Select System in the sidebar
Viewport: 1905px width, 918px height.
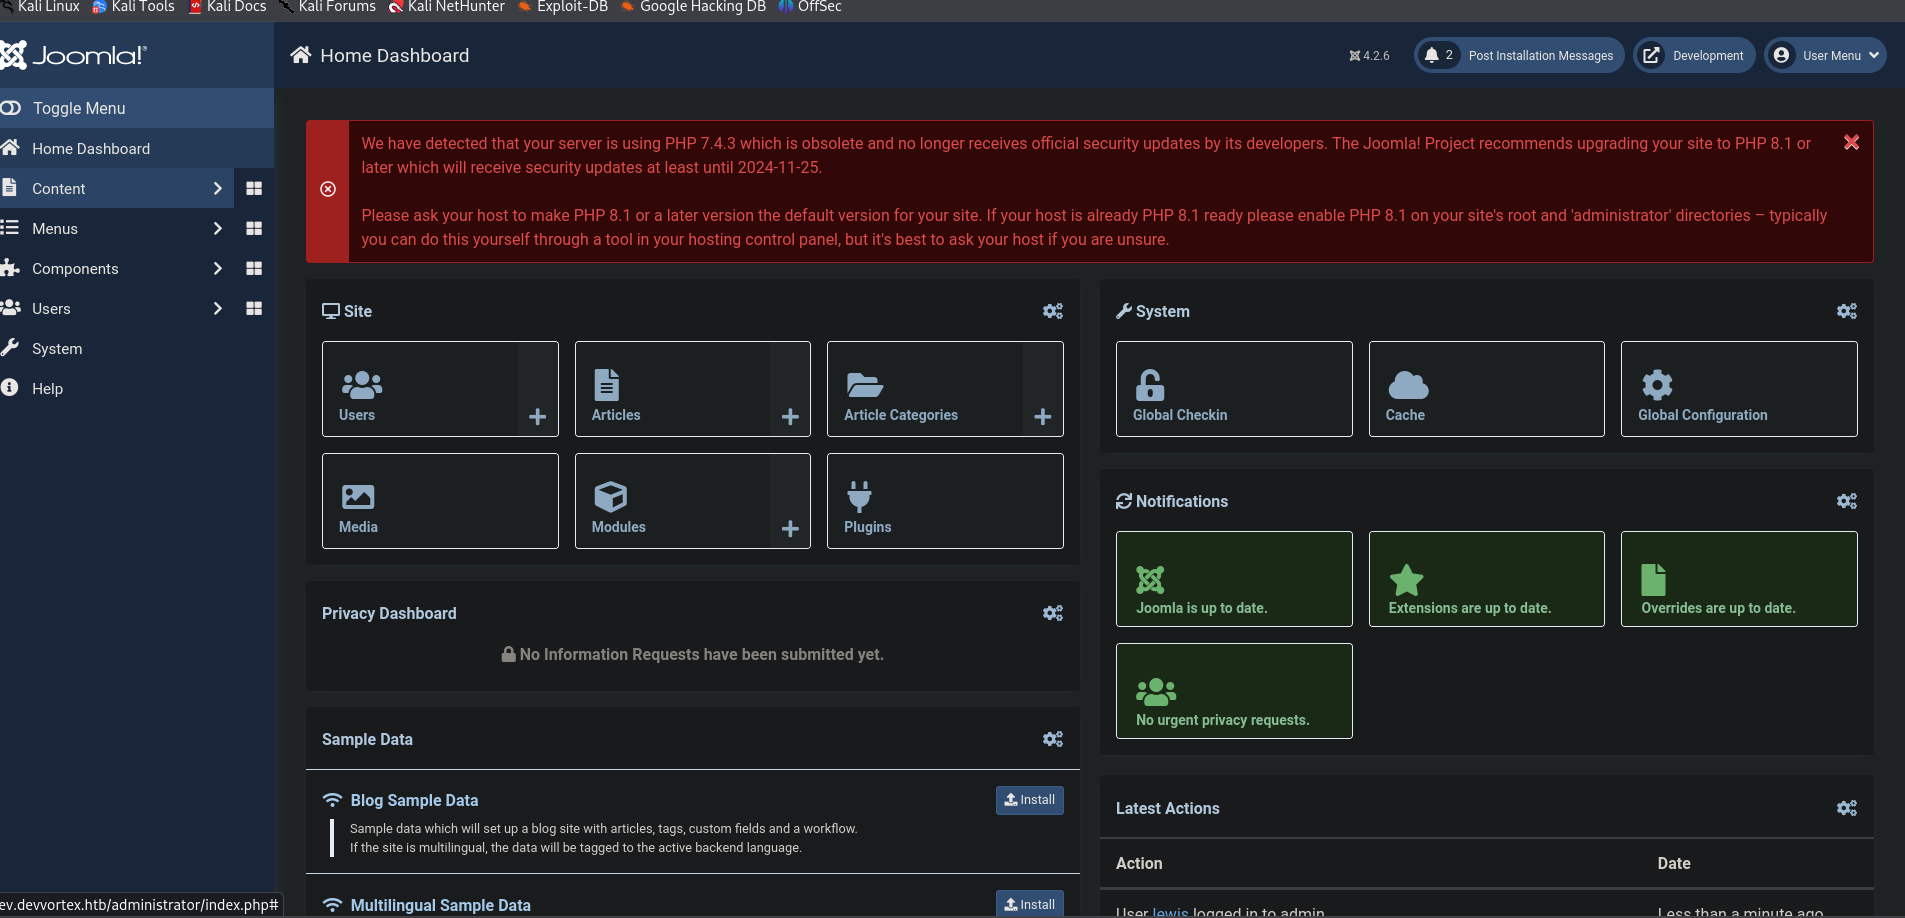[57, 349]
